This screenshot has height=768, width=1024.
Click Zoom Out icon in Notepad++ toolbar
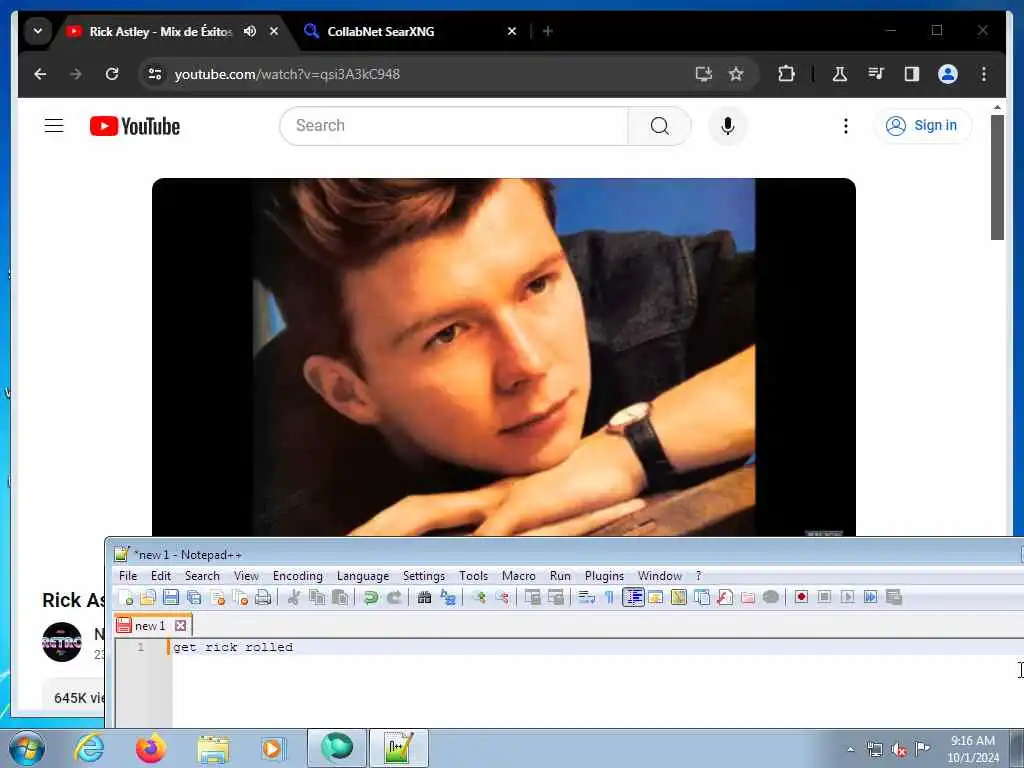(502, 597)
